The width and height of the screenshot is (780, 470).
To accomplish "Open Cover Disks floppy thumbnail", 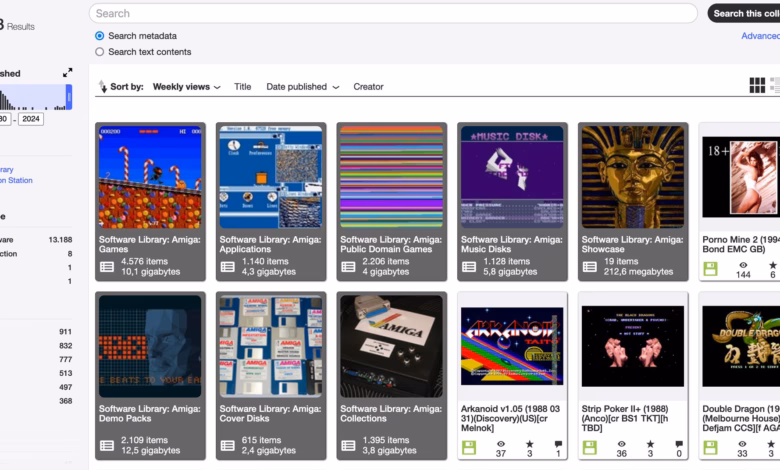I will pos(271,346).
